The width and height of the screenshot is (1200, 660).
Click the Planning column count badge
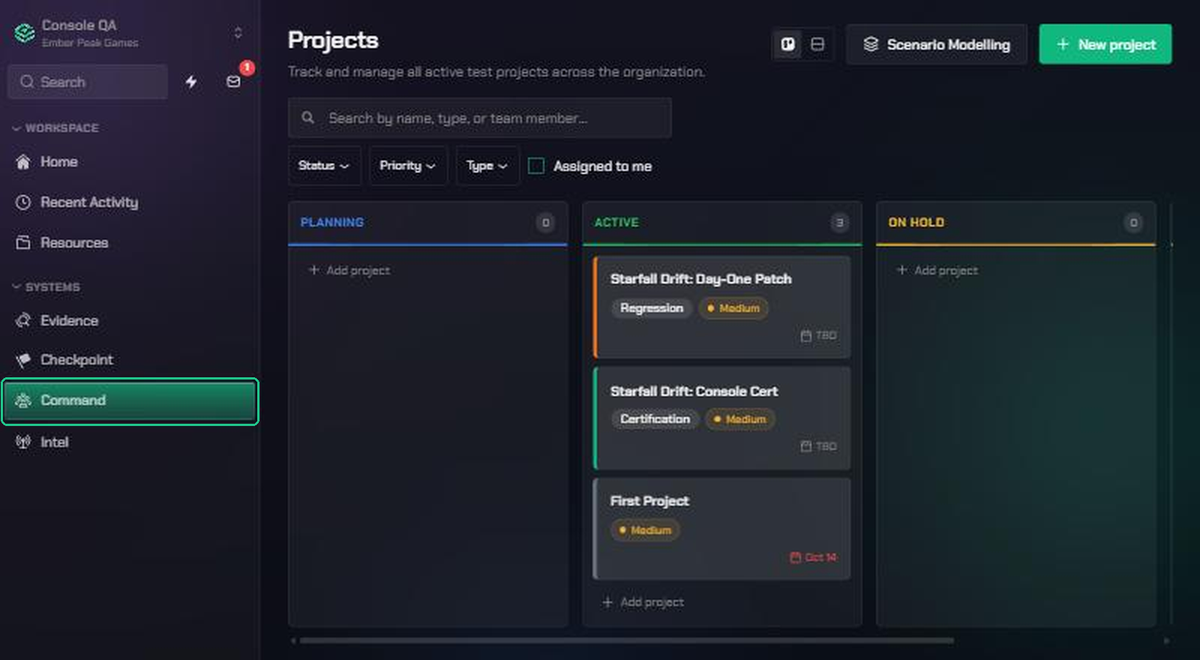click(x=545, y=223)
